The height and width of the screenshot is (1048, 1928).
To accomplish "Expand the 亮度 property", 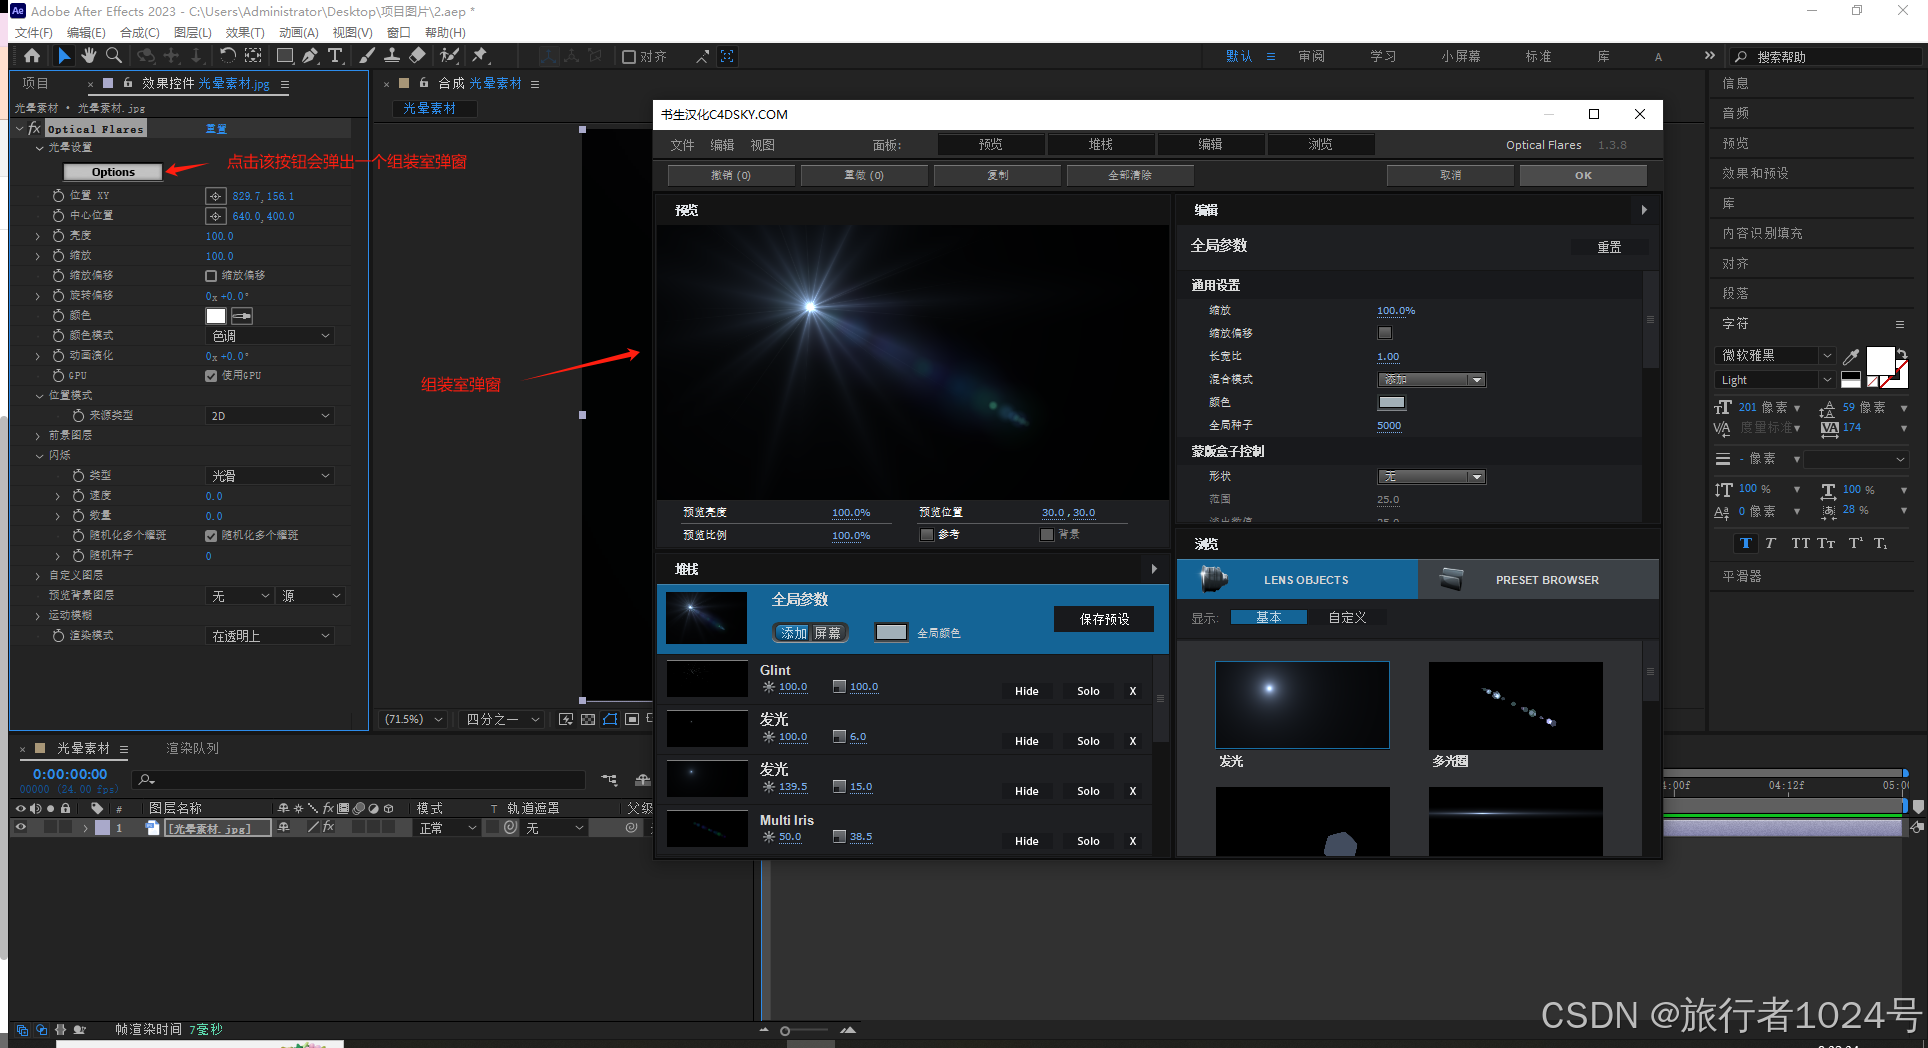I will [x=38, y=236].
